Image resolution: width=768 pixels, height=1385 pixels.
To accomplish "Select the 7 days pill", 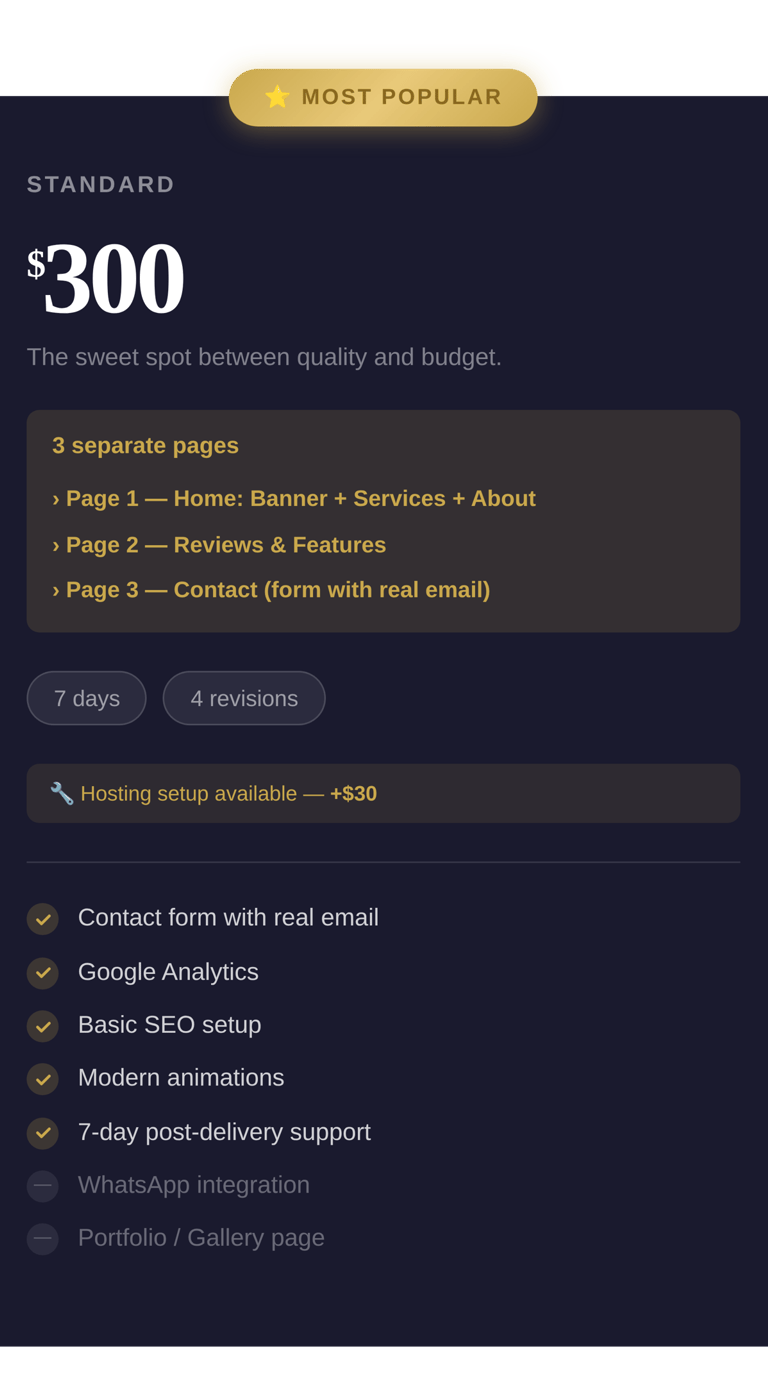I will pyautogui.click(x=87, y=698).
